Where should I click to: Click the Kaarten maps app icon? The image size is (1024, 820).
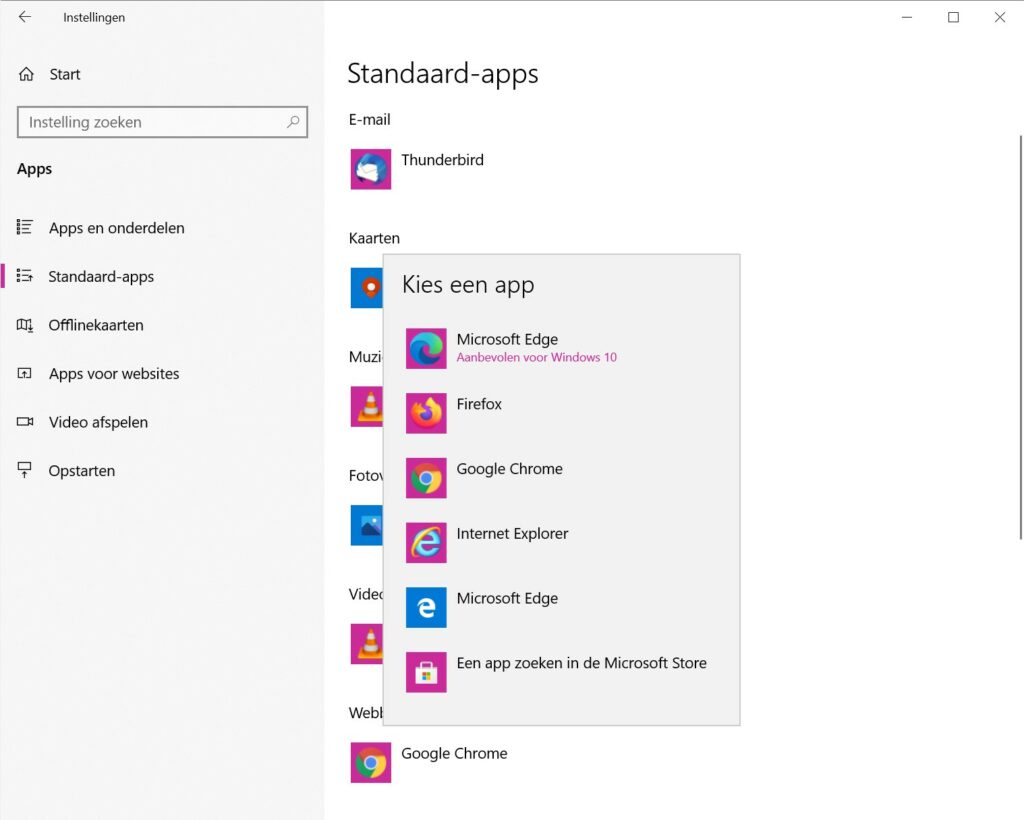click(366, 288)
